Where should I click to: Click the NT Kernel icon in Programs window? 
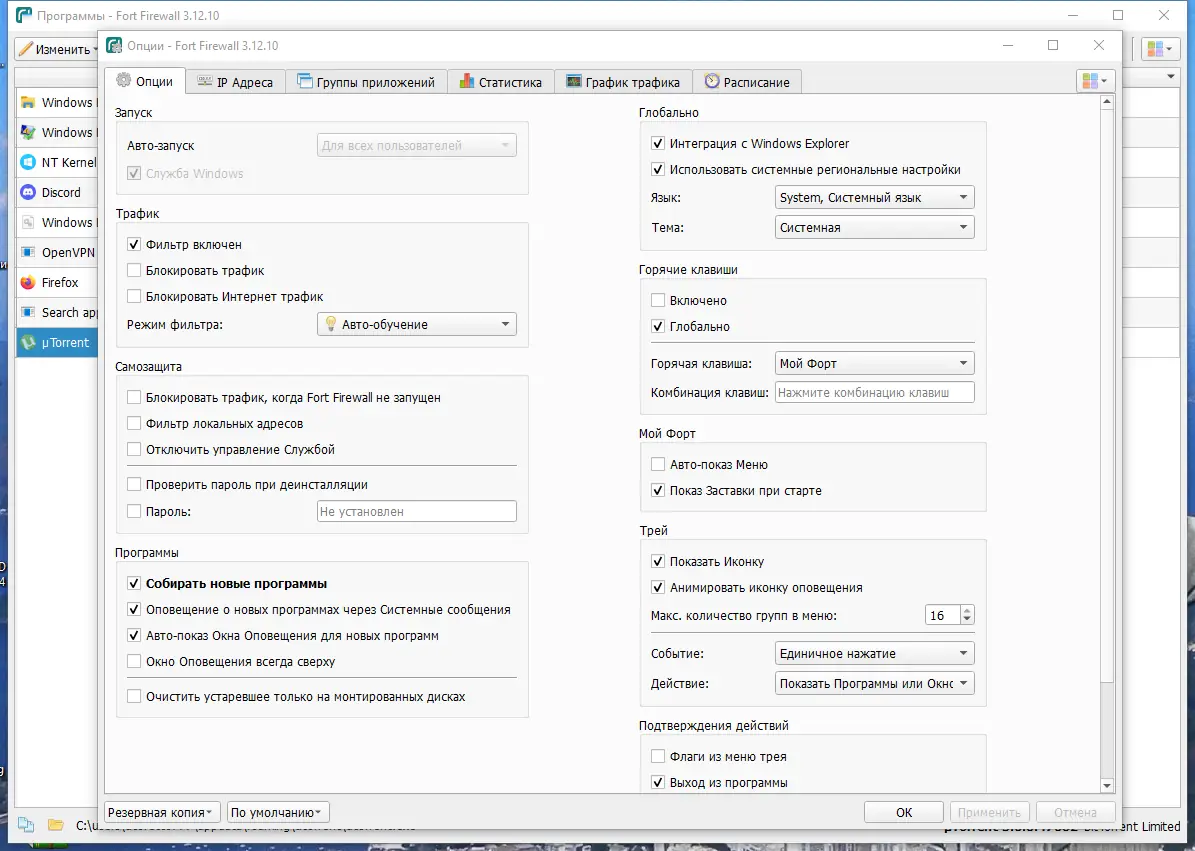click(28, 162)
